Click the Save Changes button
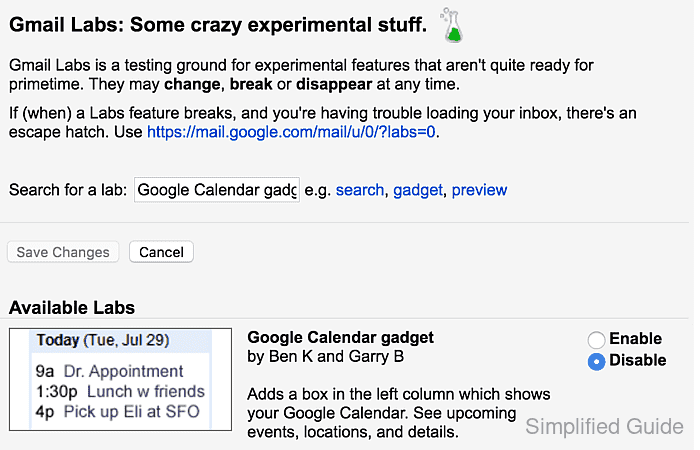 point(63,252)
